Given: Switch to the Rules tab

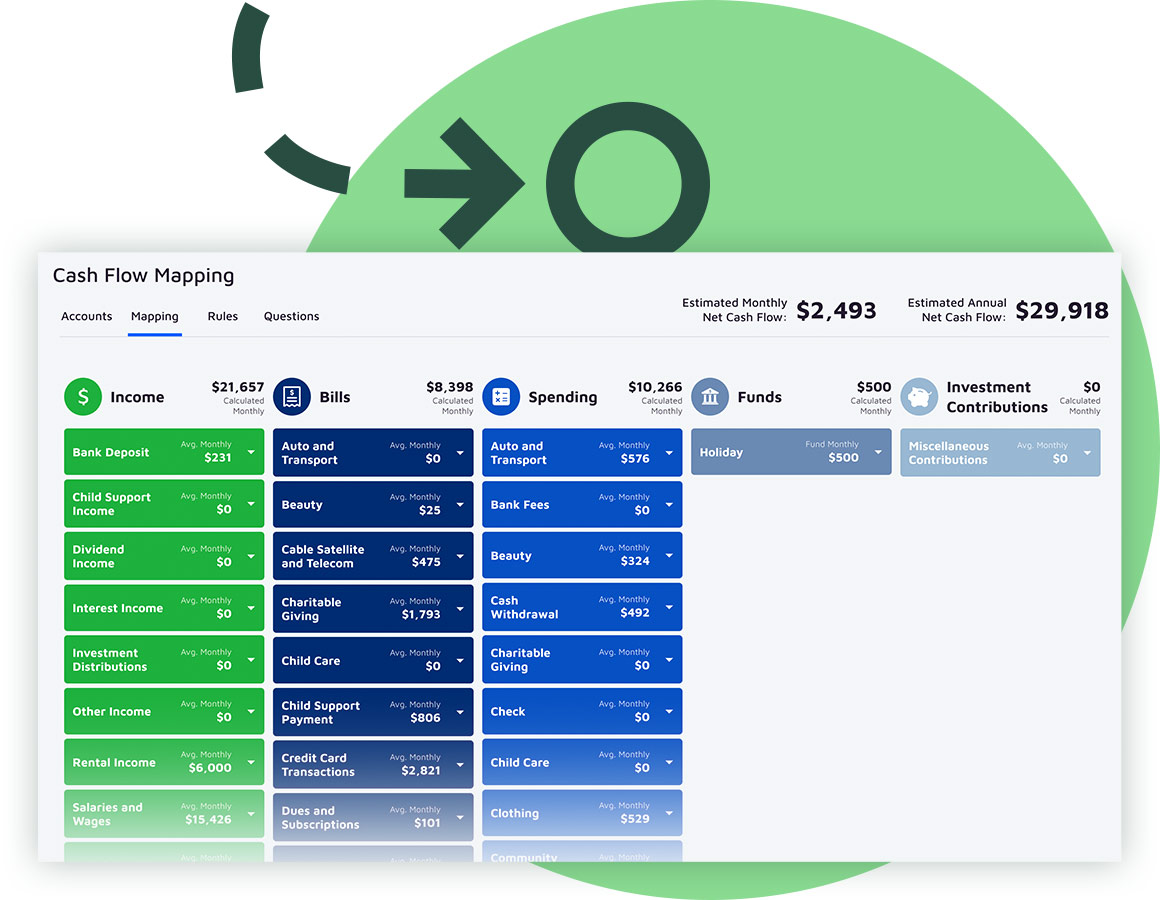Looking at the screenshot, I should (x=223, y=317).
